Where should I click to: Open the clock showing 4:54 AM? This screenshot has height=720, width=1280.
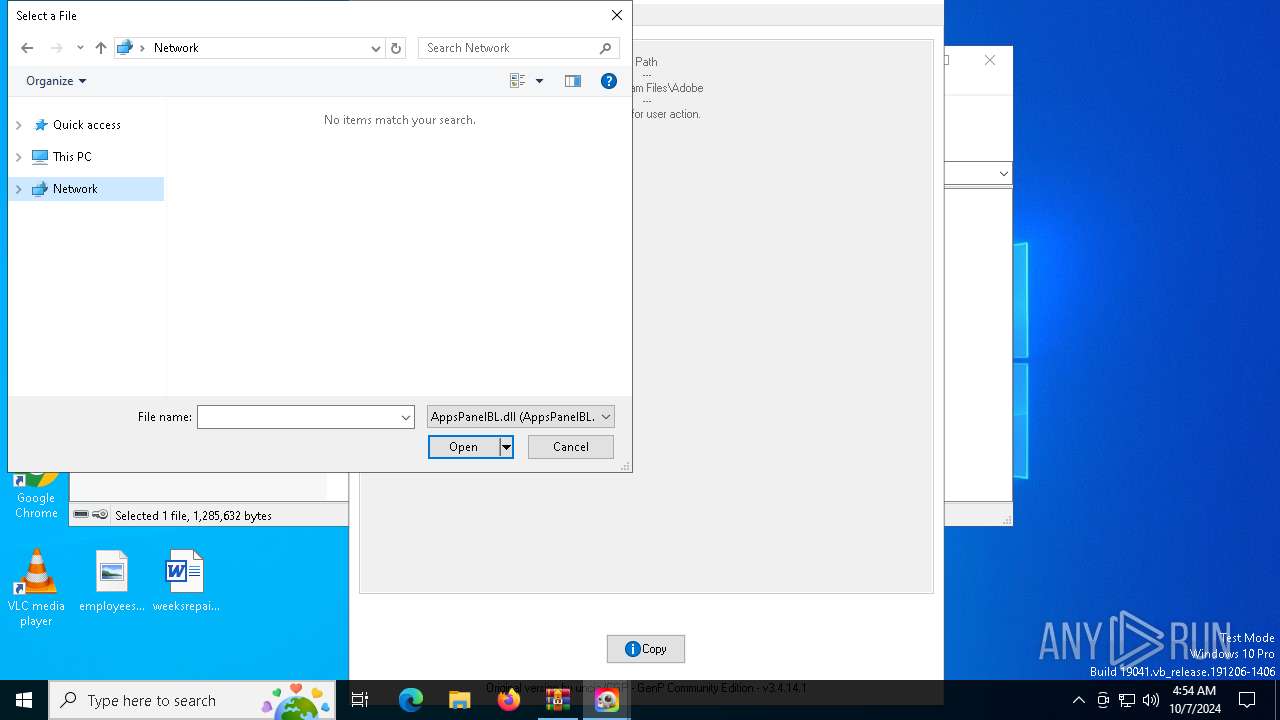tap(1194, 700)
